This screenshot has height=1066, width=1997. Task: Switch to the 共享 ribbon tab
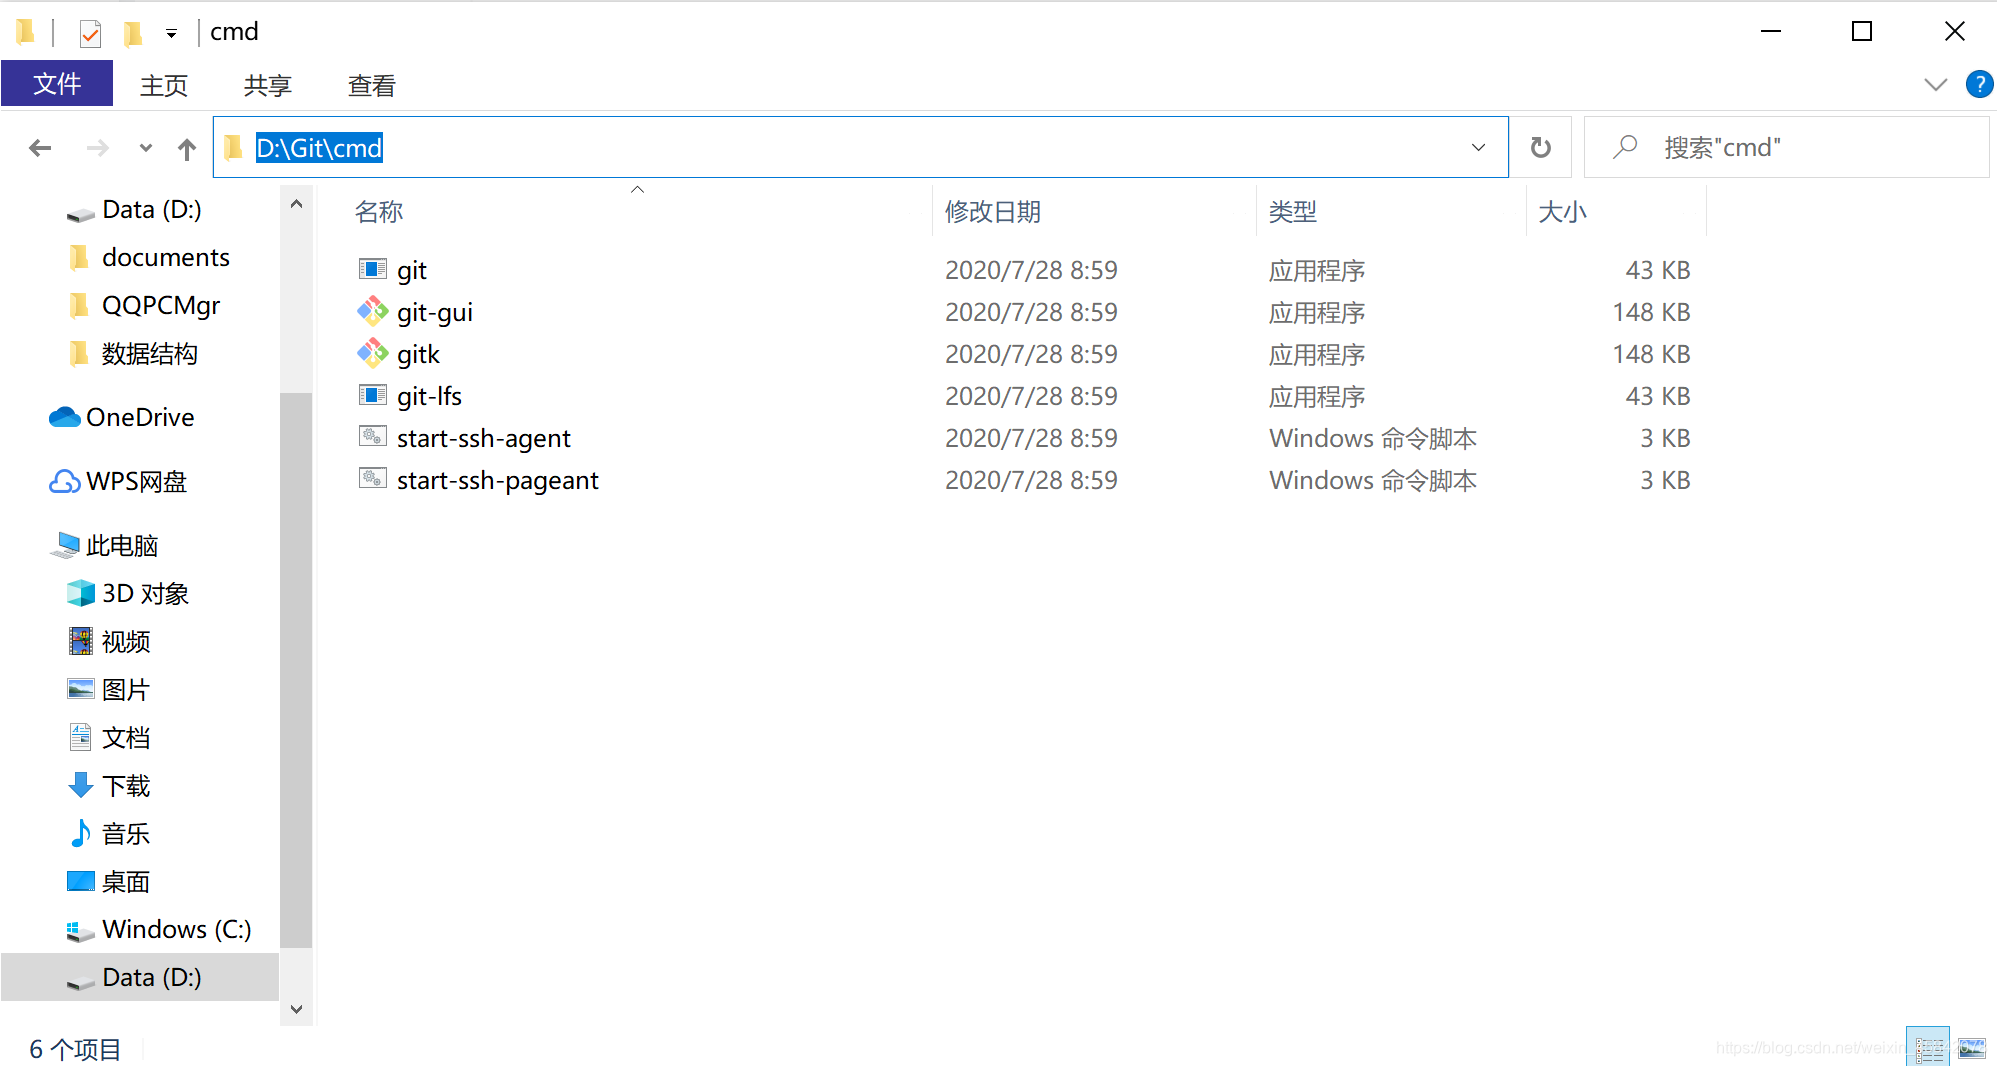pyautogui.click(x=268, y=85)
